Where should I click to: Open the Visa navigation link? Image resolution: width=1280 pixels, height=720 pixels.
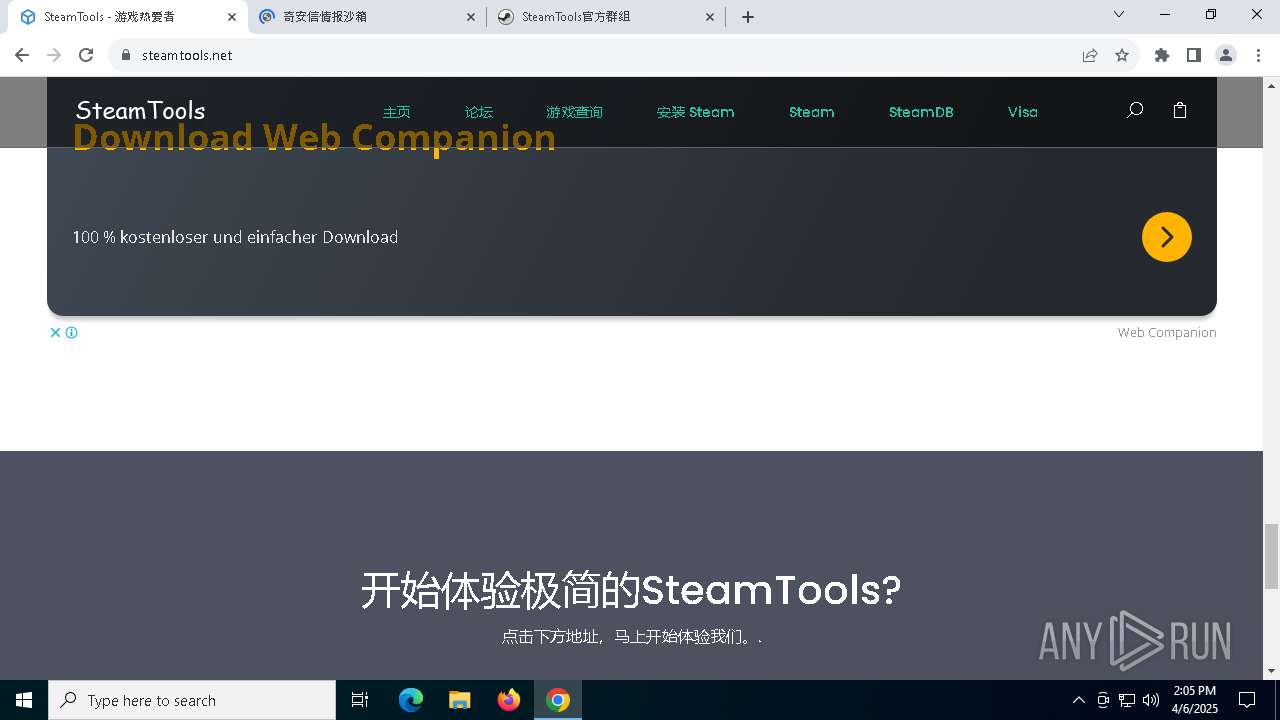click(x=1022, y=112)
